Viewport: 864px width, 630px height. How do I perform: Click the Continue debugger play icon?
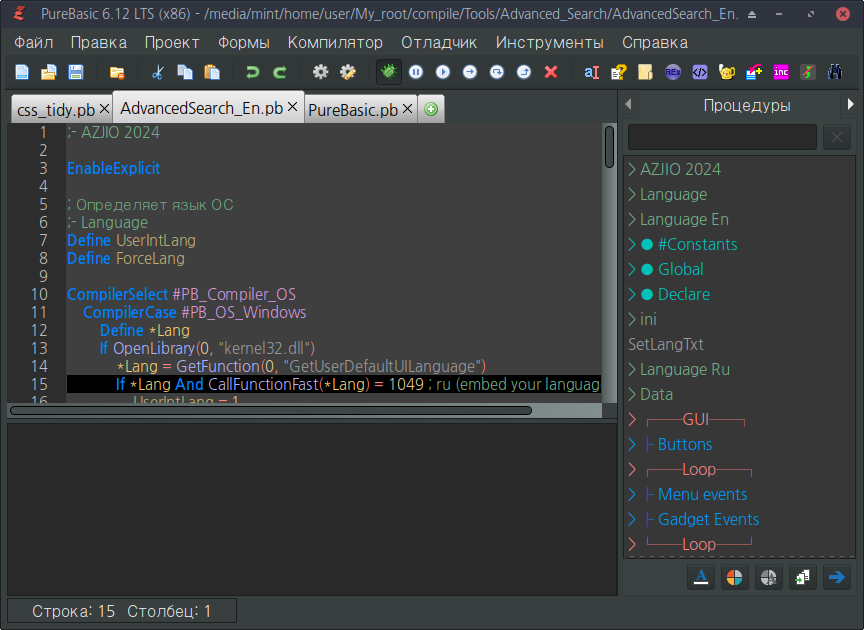[443, 72]
